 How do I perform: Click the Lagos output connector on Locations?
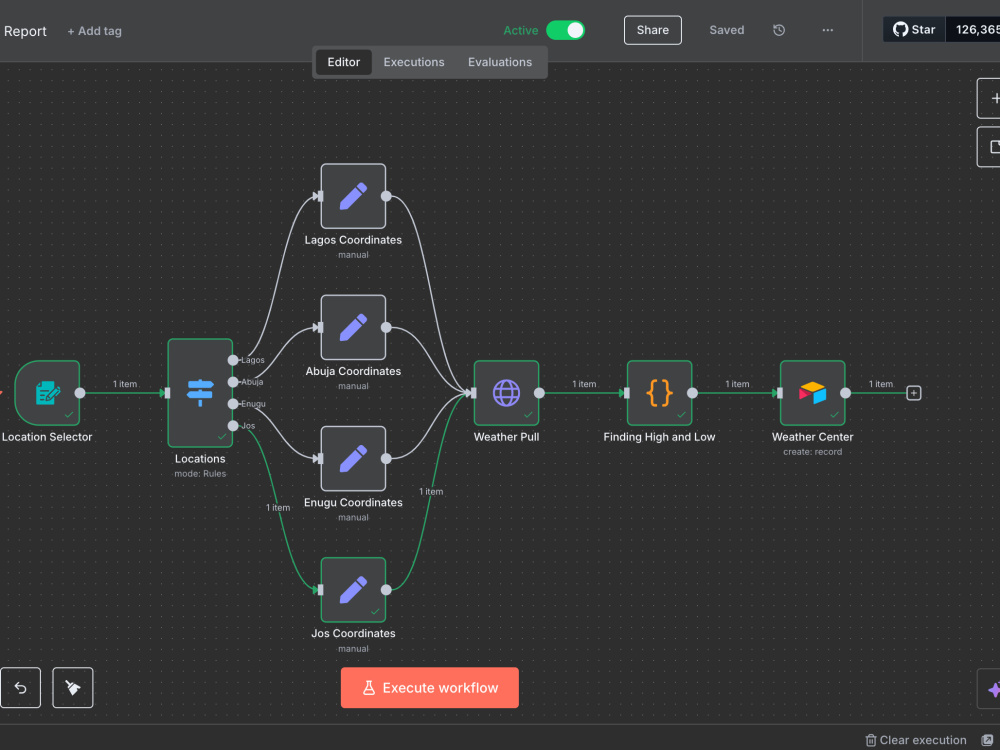[x=233, y=360]
